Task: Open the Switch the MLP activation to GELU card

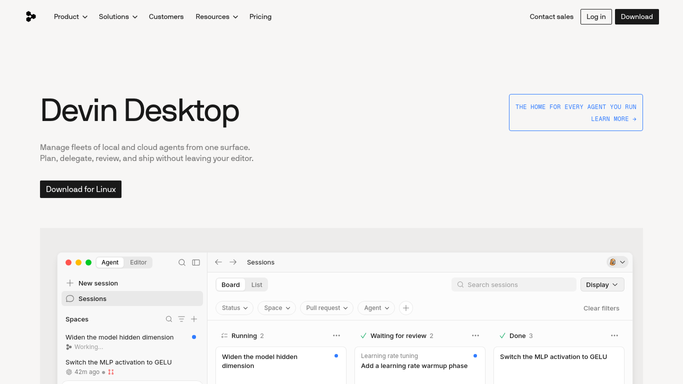Action: click(x=559, y=365)
